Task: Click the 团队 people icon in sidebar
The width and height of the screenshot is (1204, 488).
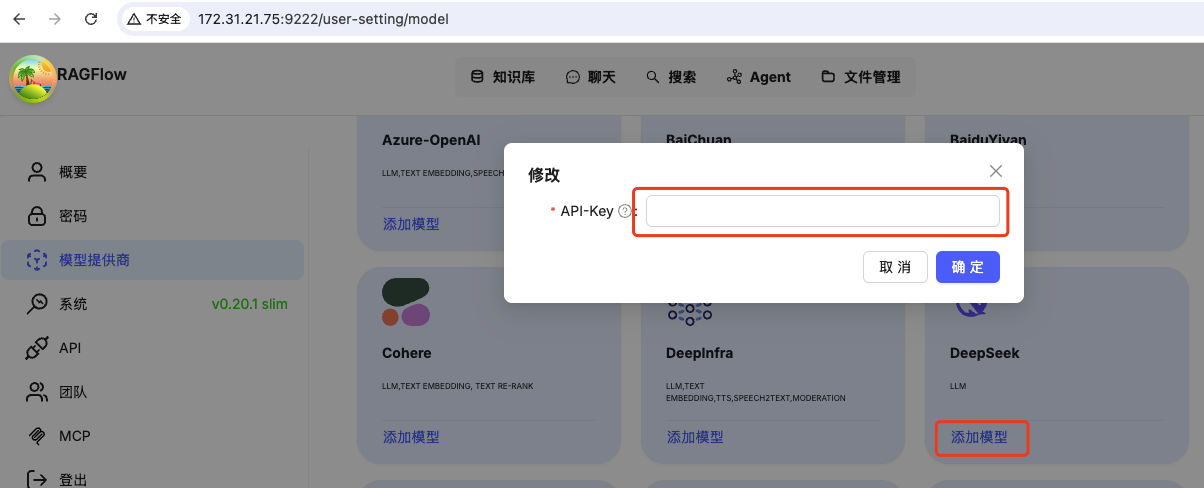Action: [x=37, y=392]
